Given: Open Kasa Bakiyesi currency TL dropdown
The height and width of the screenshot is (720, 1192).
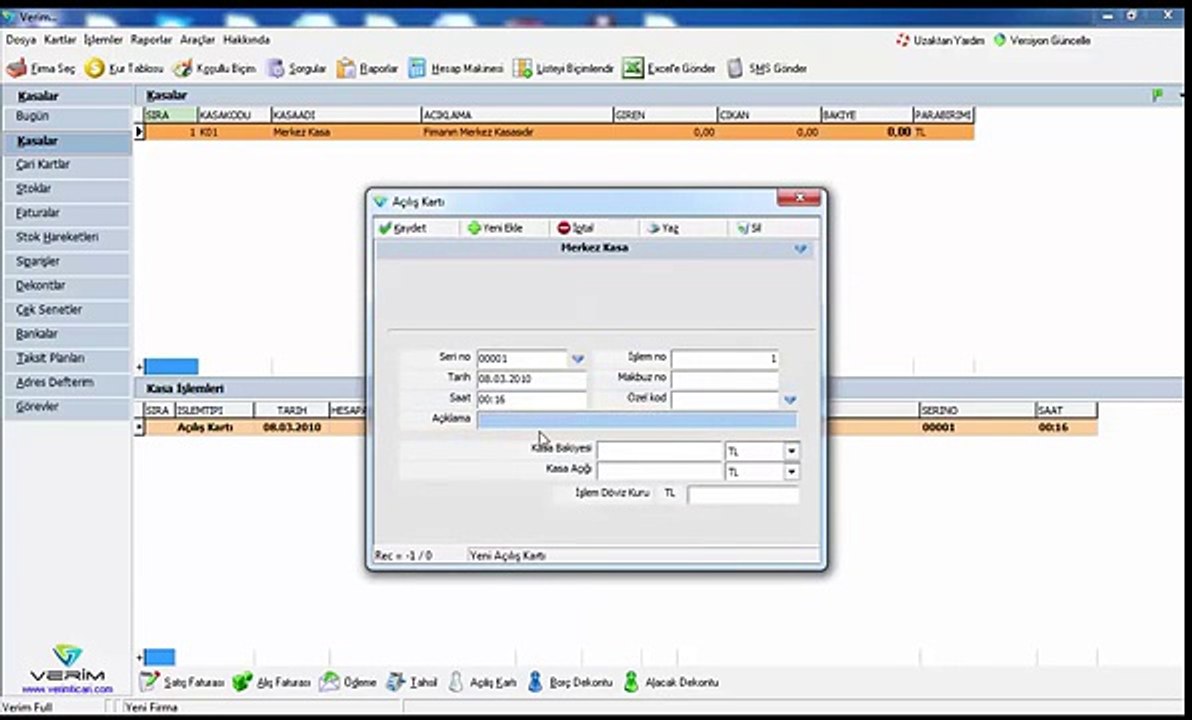Looking at the screenshot, I should [791, 452].
